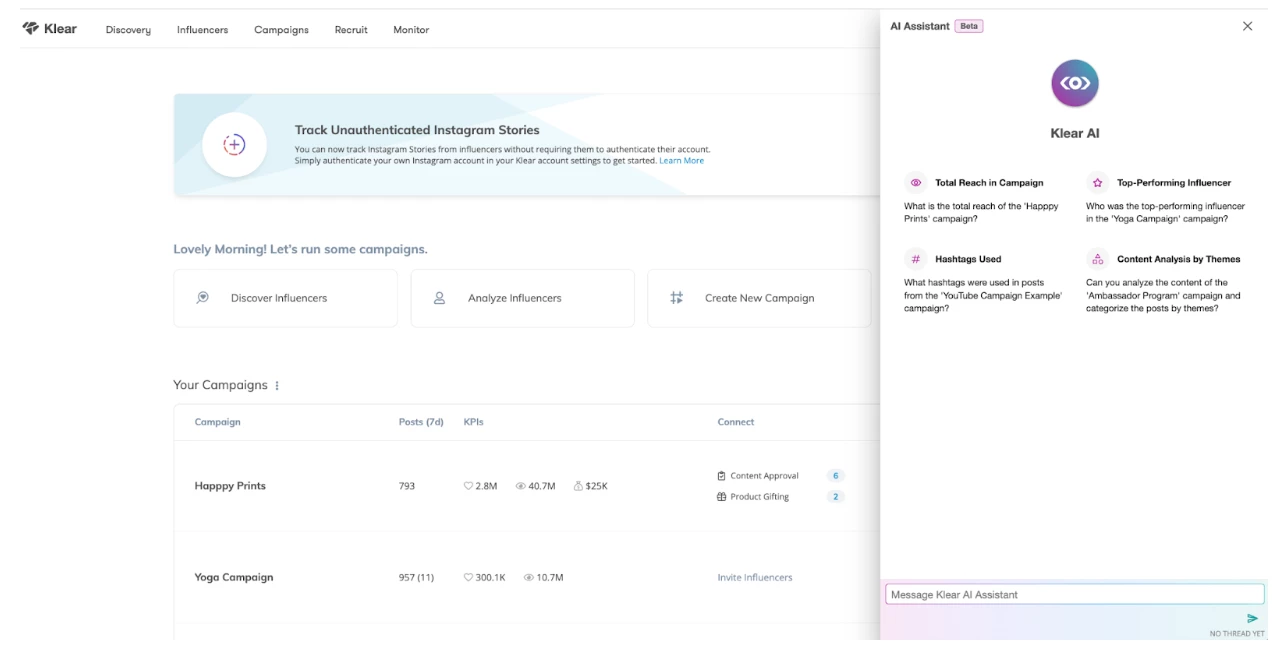1282x652 pixels.
Task: Click the 957 (11) posts value
Action: coord(416,577)
